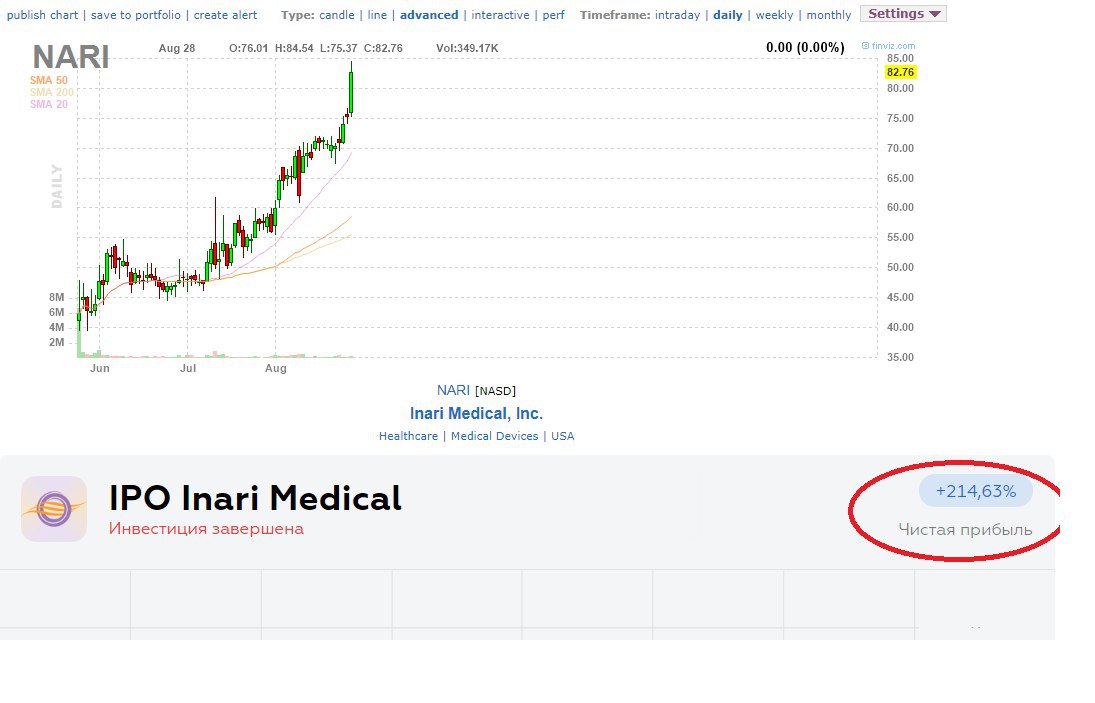Open the Settings dropdown
Image resolution: width=1095 pixels, height=703 pixels.
pos(903,13)
